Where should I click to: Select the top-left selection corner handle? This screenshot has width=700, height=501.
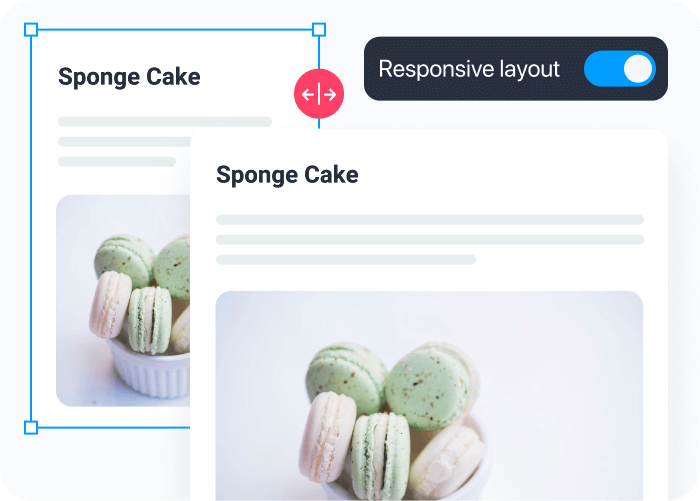[31, 30]
